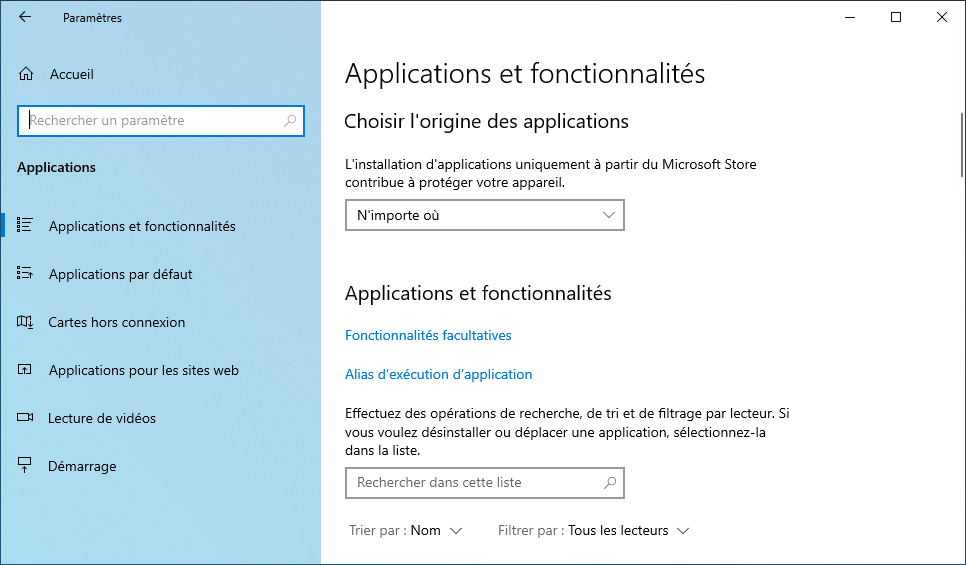Click the Cartes hors connexion map icon
The width and height of the screenshot is (966, 565).
point(25,322)
